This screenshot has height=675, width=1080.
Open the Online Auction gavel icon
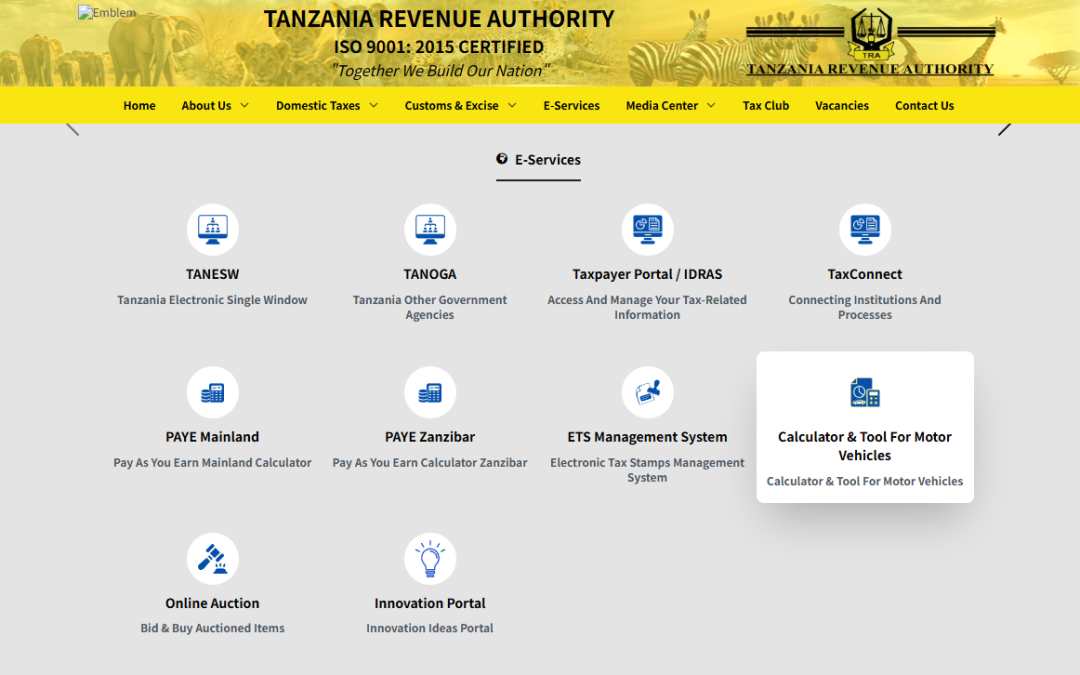pos(212,559)
